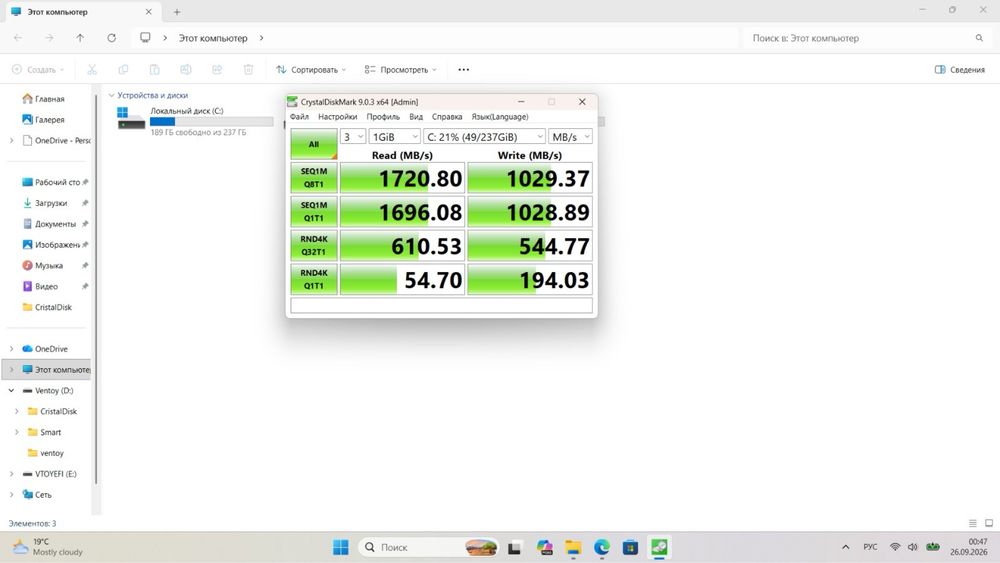The image size is (1000, 563).
Task: Go back in File Explorer
Action: click(x=18, y=38)
